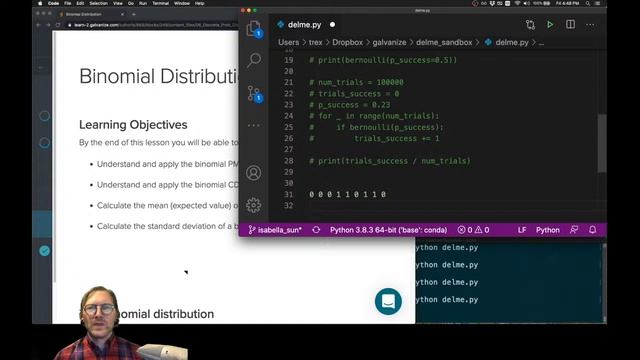Open the Explorer icon in VS Code activity bar
The width and height of the screenshot is (640, 360).
coord(254,29)
